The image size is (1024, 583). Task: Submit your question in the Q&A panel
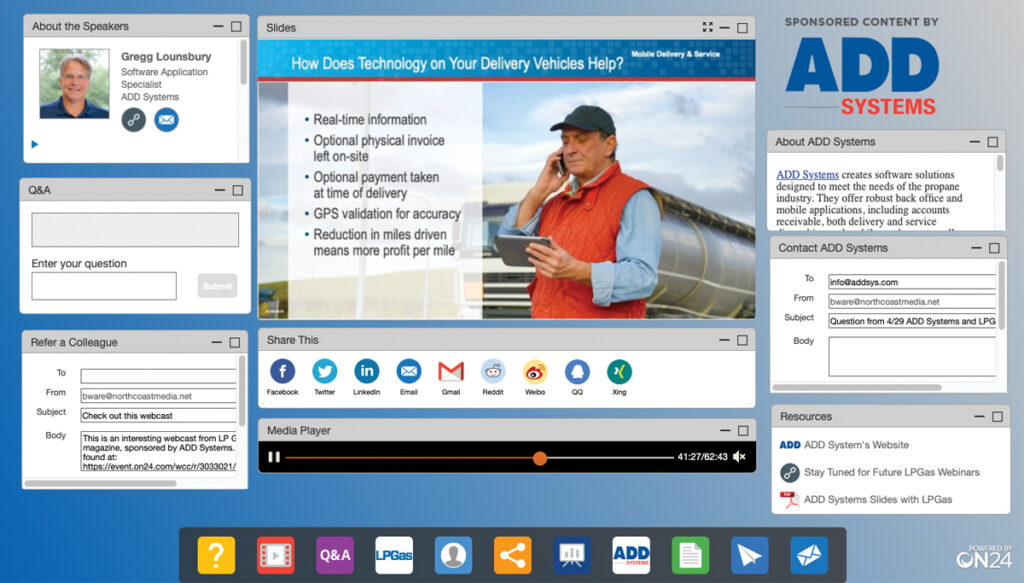217,286
